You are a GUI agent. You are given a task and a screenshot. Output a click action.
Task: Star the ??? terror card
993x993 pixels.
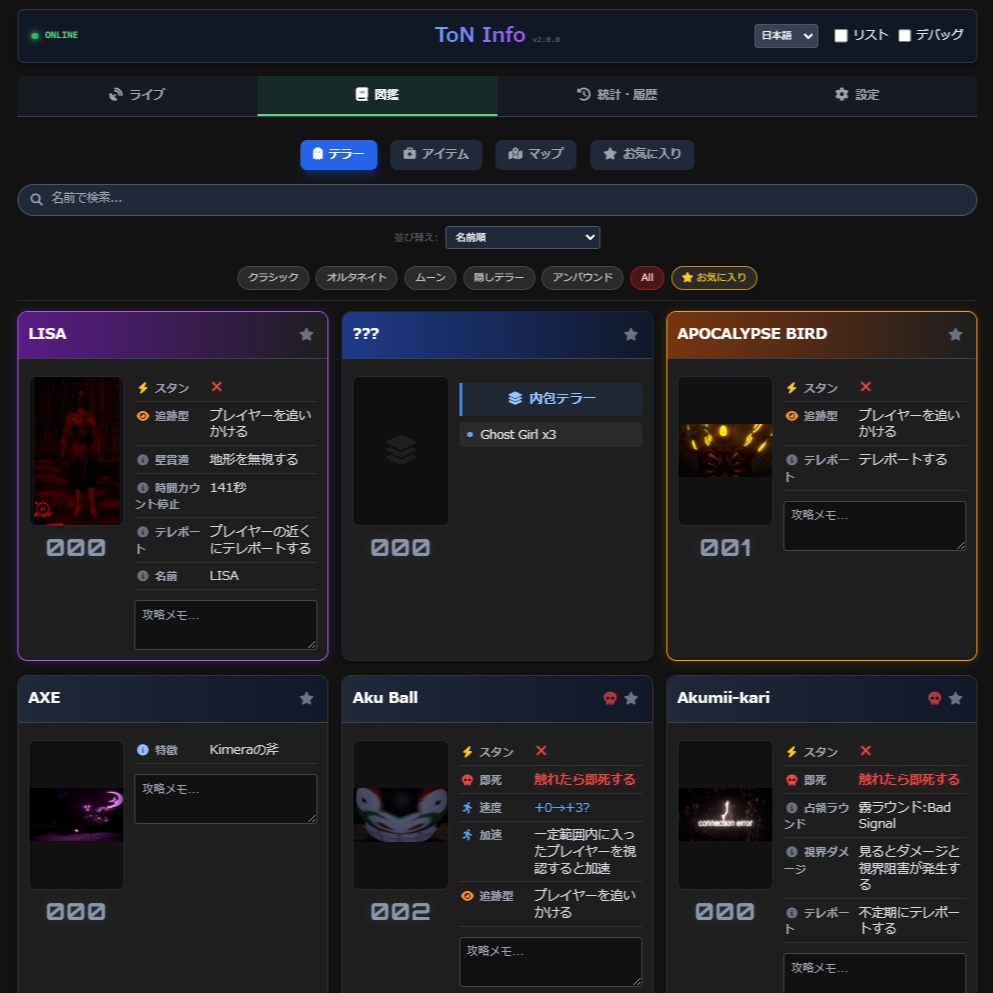point(630,334)
